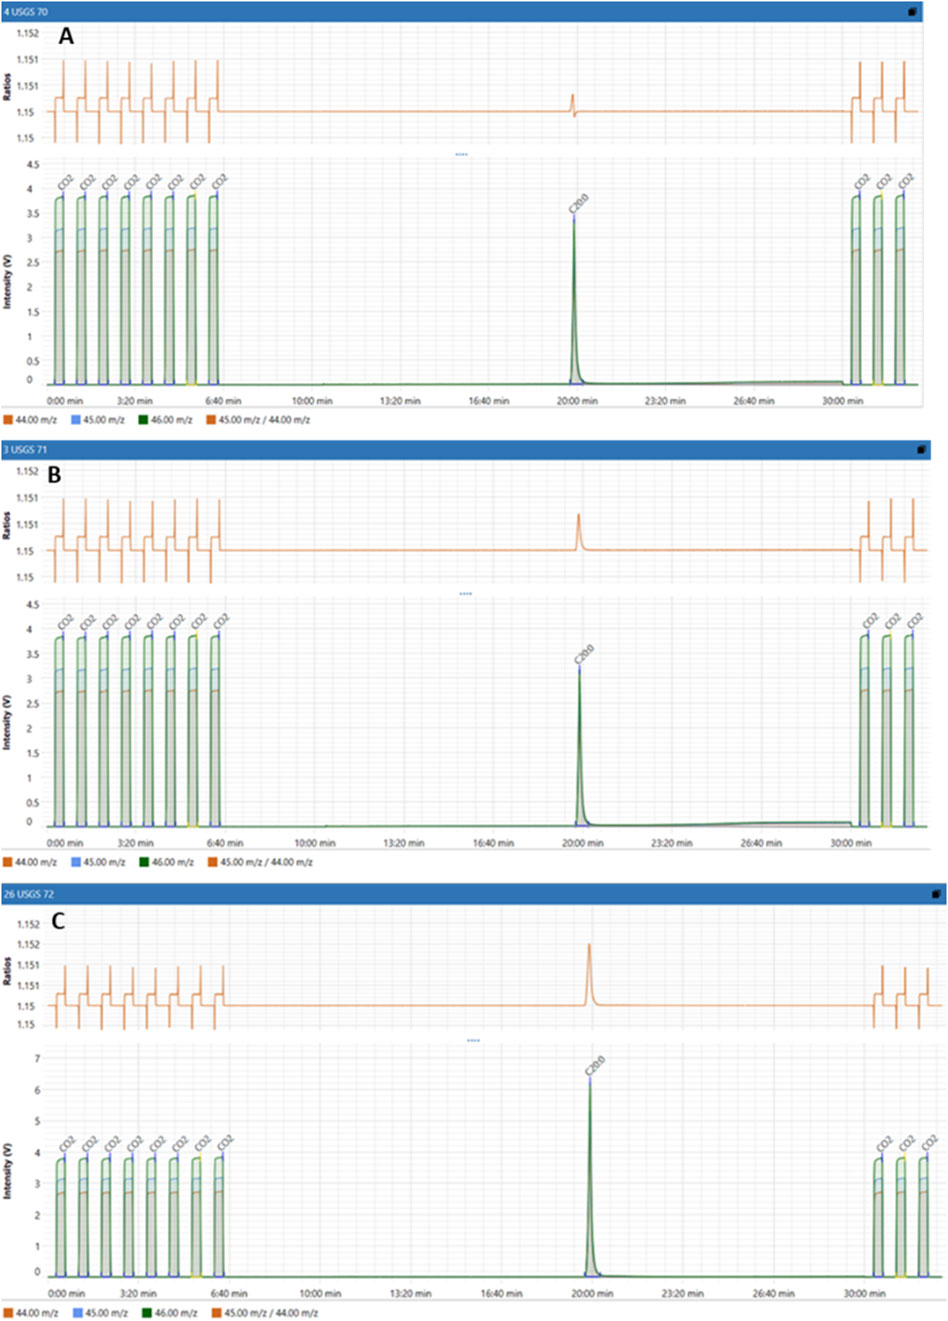948x1321 pixels.
Task: Click "10:00 min" axis label in USGS 72 panel
Action: (x=319, y=1294)
